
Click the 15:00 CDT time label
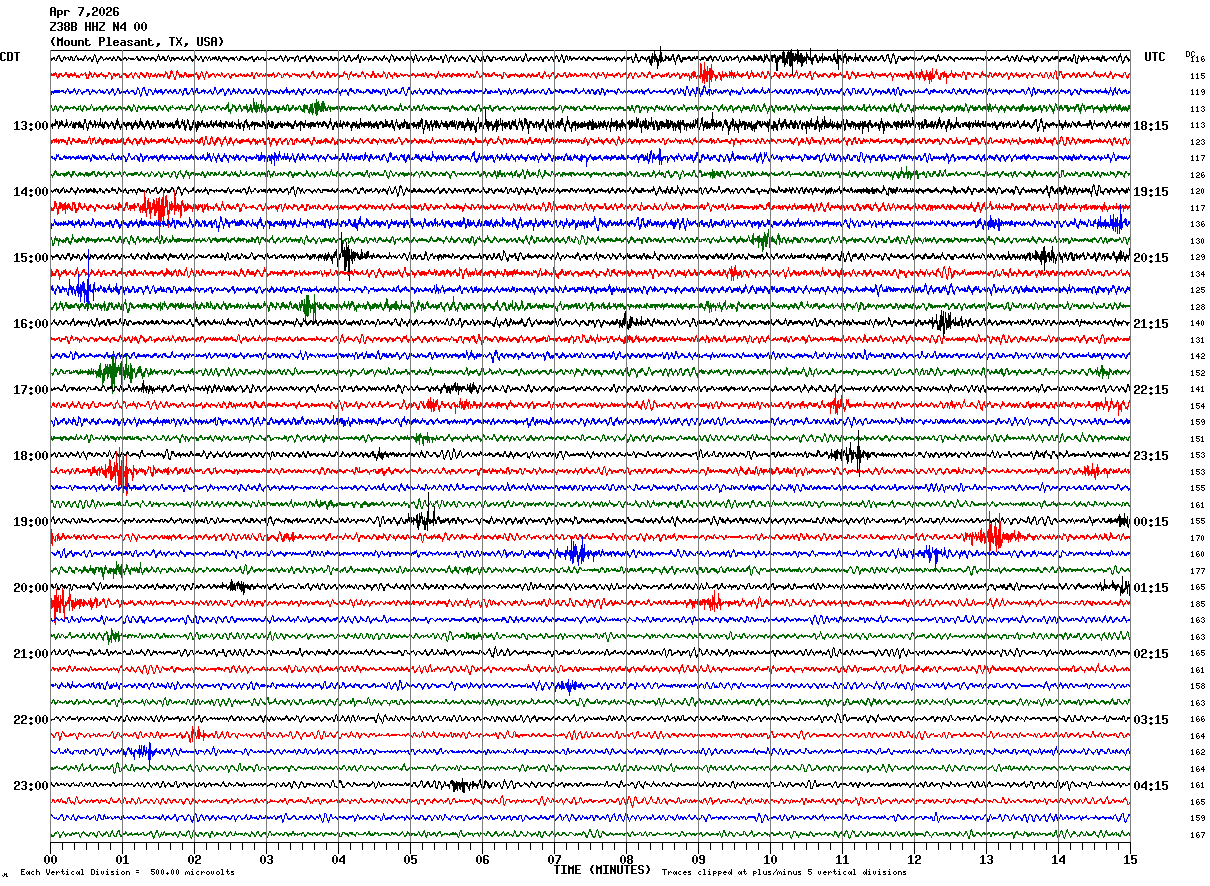pos(30,258)
